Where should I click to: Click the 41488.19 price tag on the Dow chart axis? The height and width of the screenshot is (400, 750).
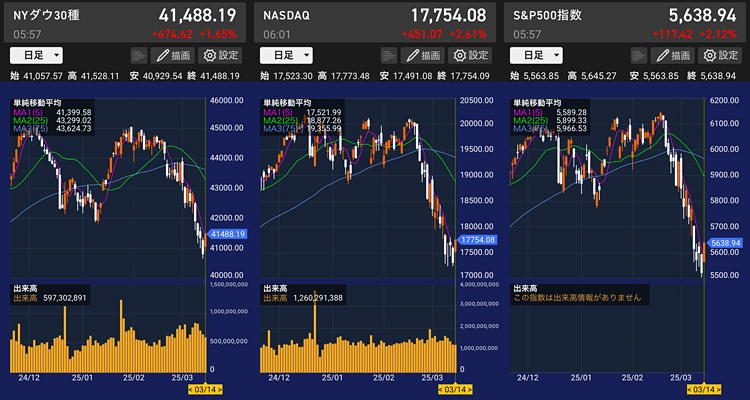point(225,234)
